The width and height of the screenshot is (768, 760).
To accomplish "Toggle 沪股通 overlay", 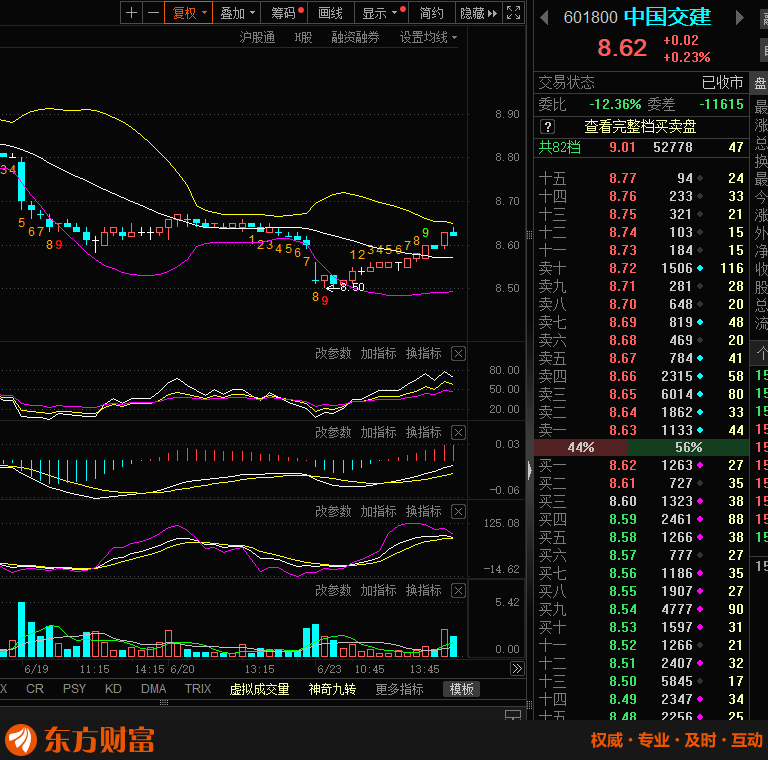I will (257, 37).
